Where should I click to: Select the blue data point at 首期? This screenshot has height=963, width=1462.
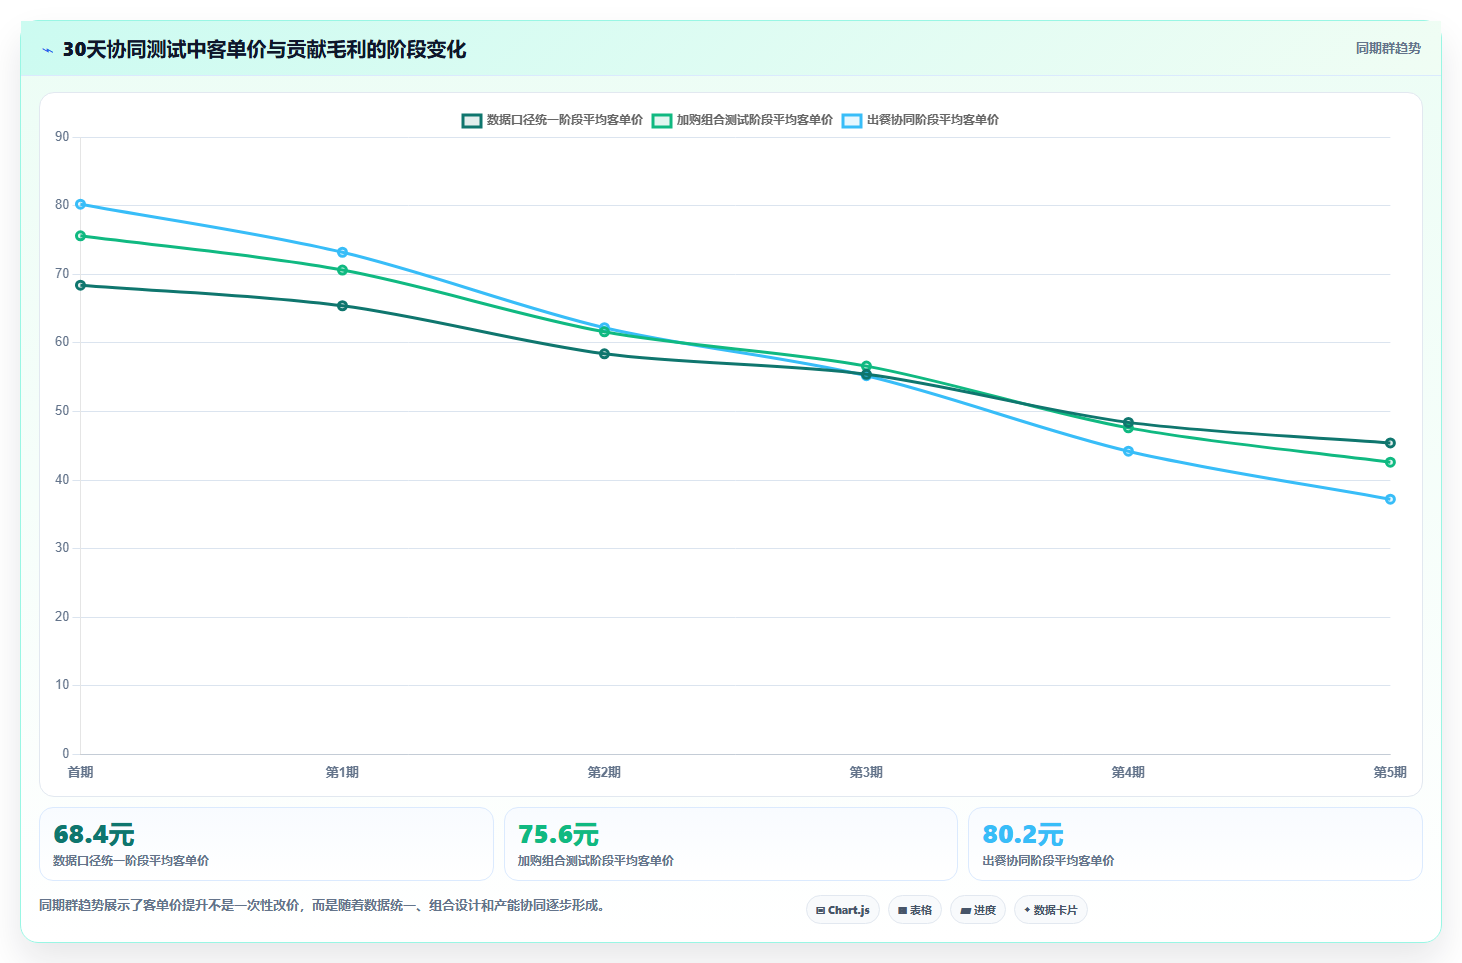81,204
